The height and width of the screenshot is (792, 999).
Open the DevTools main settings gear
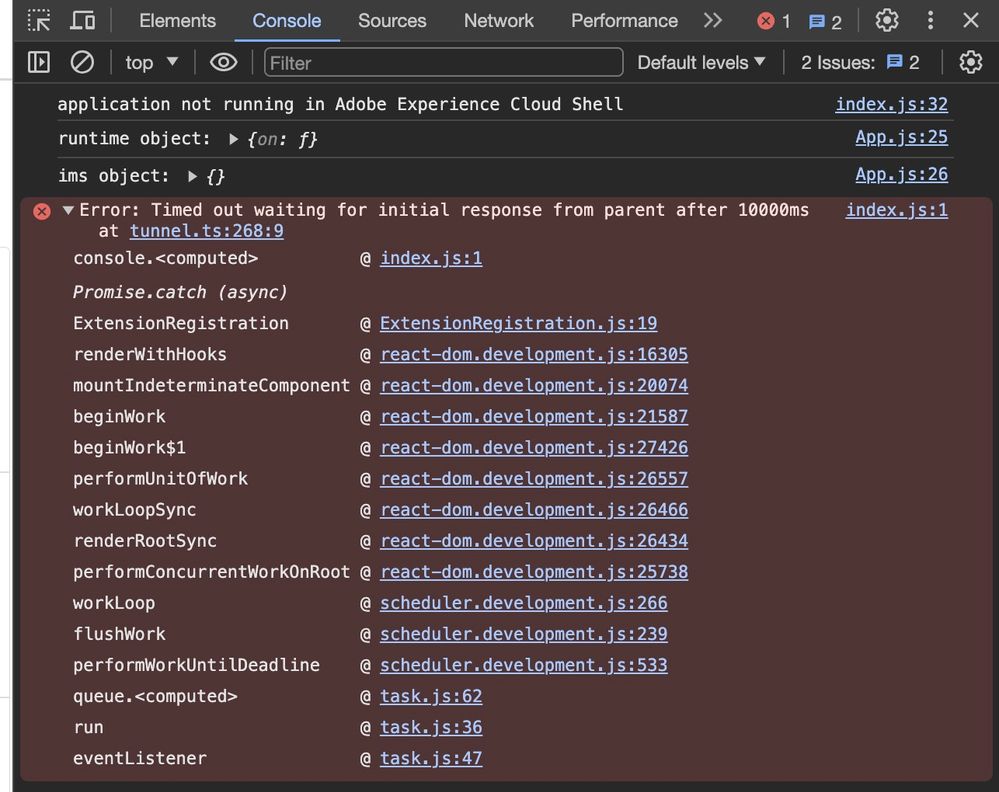(x=886, y=20)
